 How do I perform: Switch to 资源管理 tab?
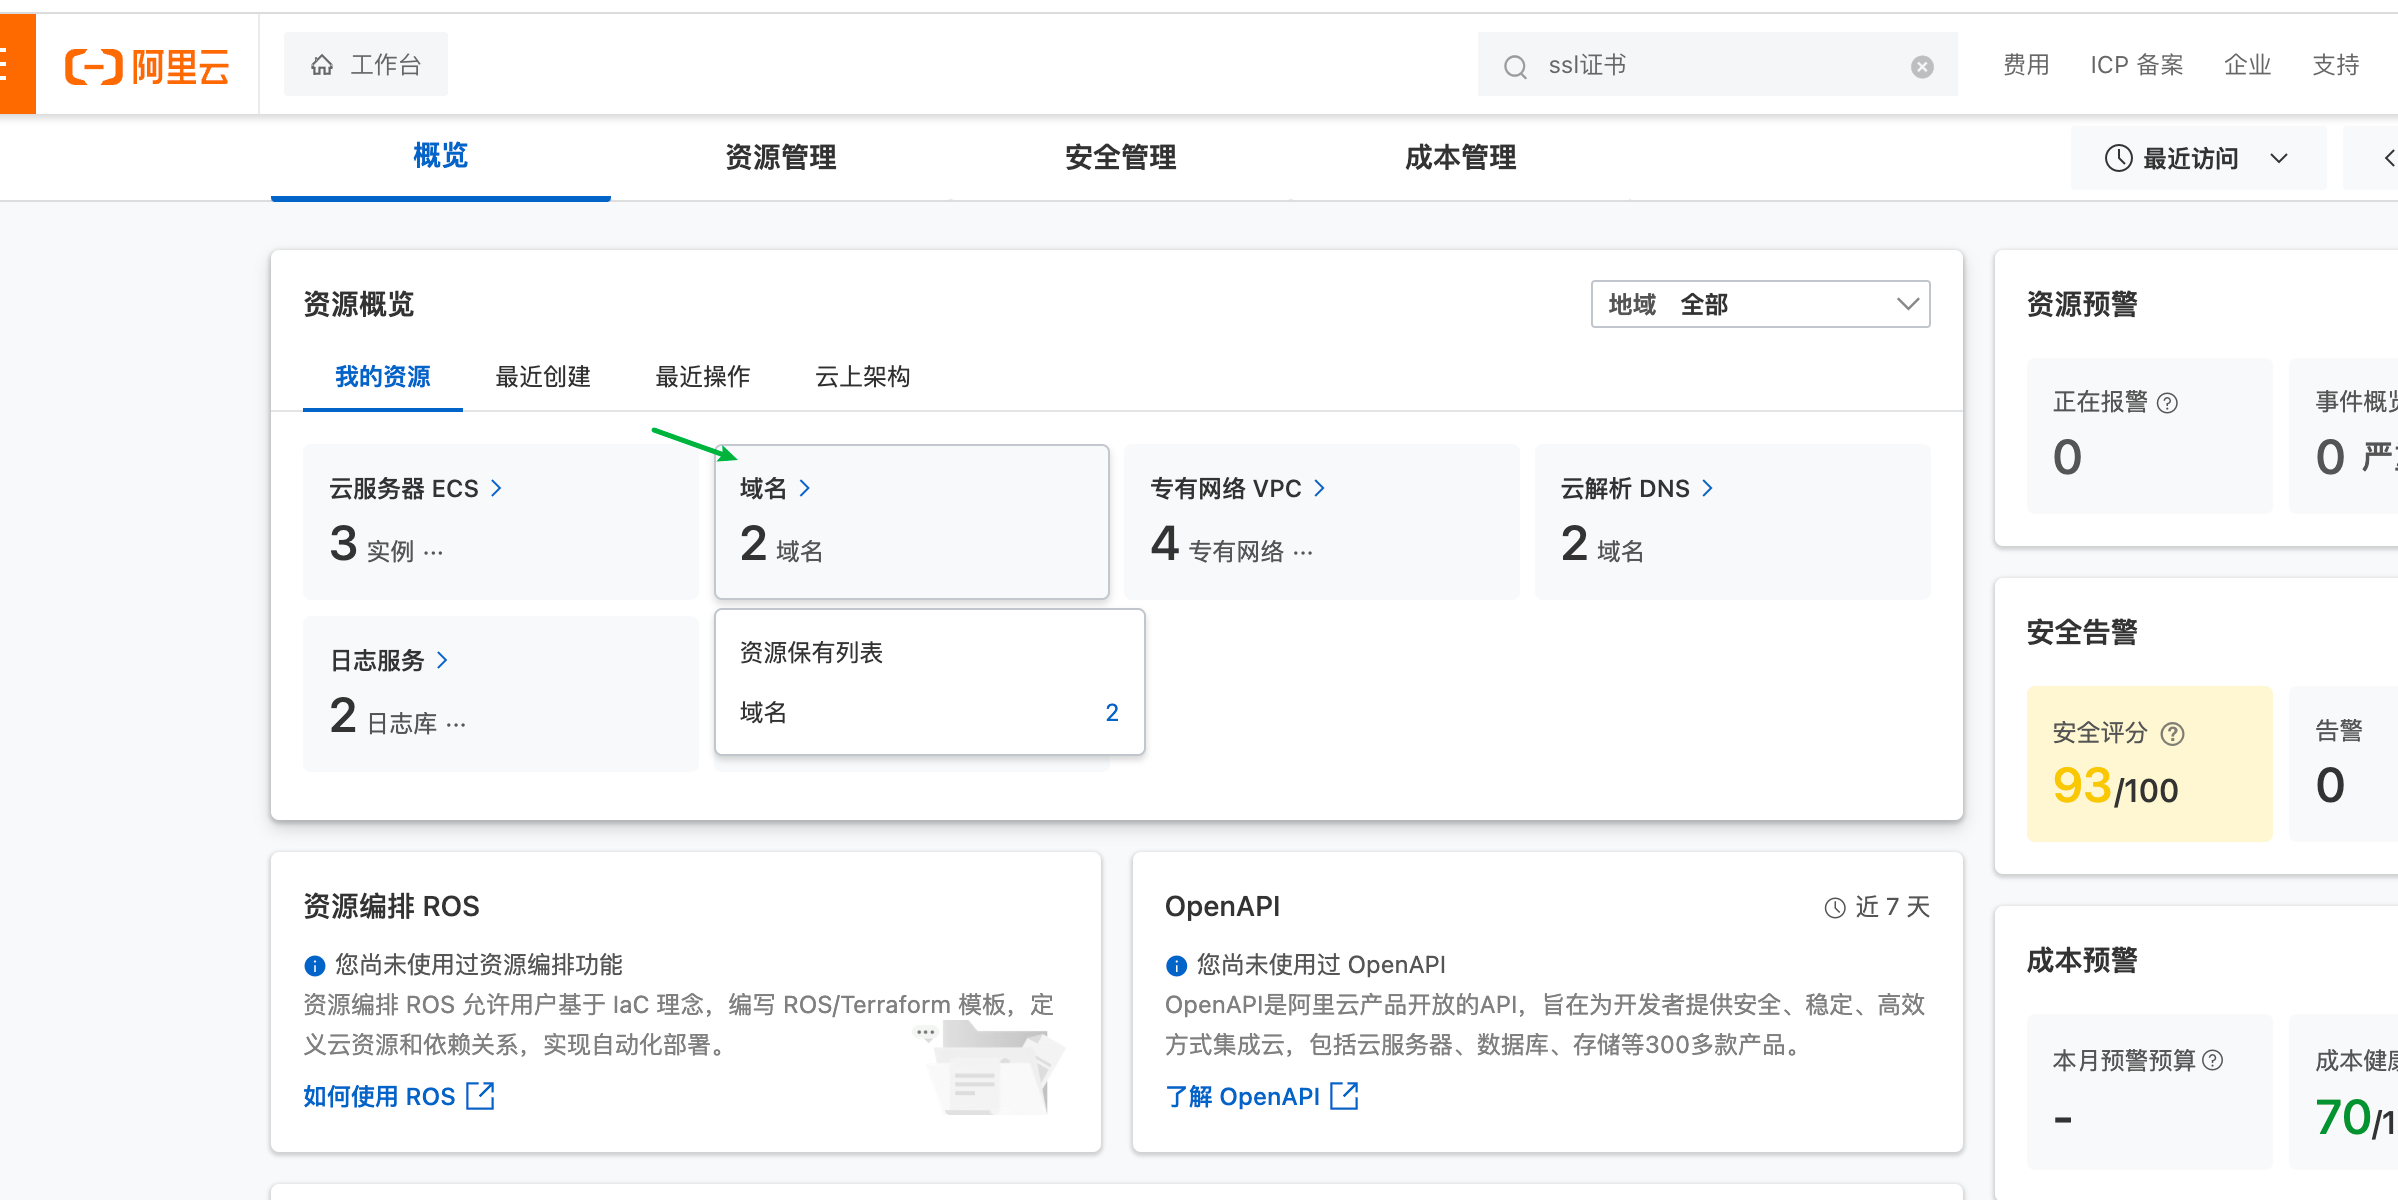[780, 157]
